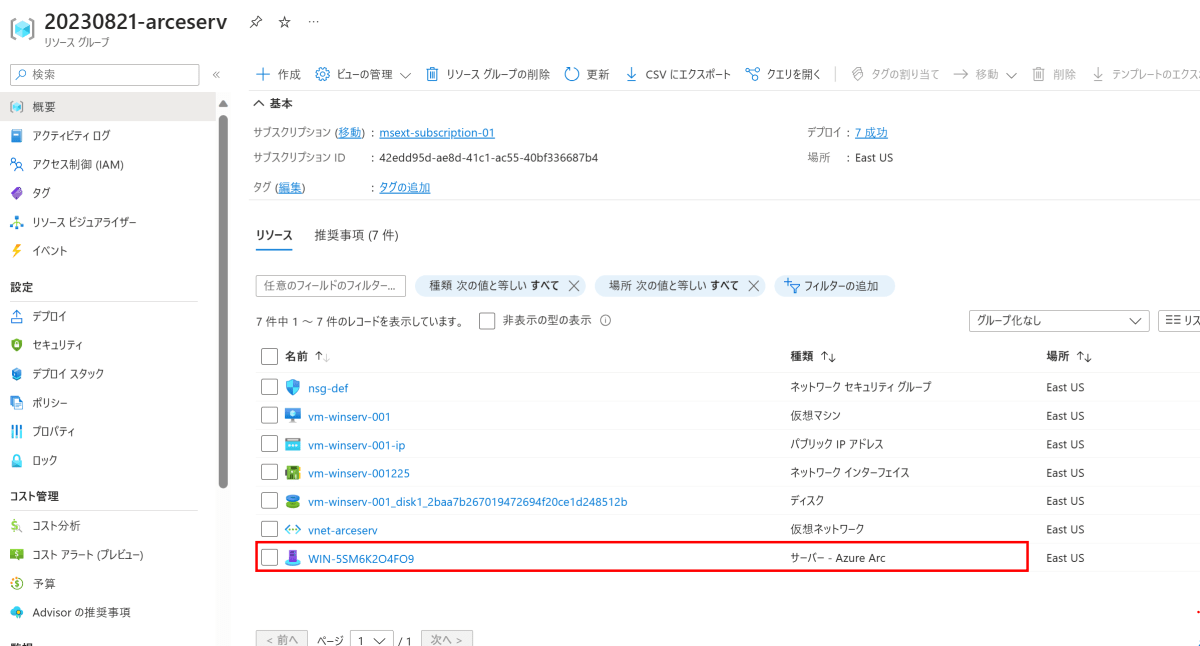
Task: Click the Advisor の推奨事項 icon
Action: [16, 613]
